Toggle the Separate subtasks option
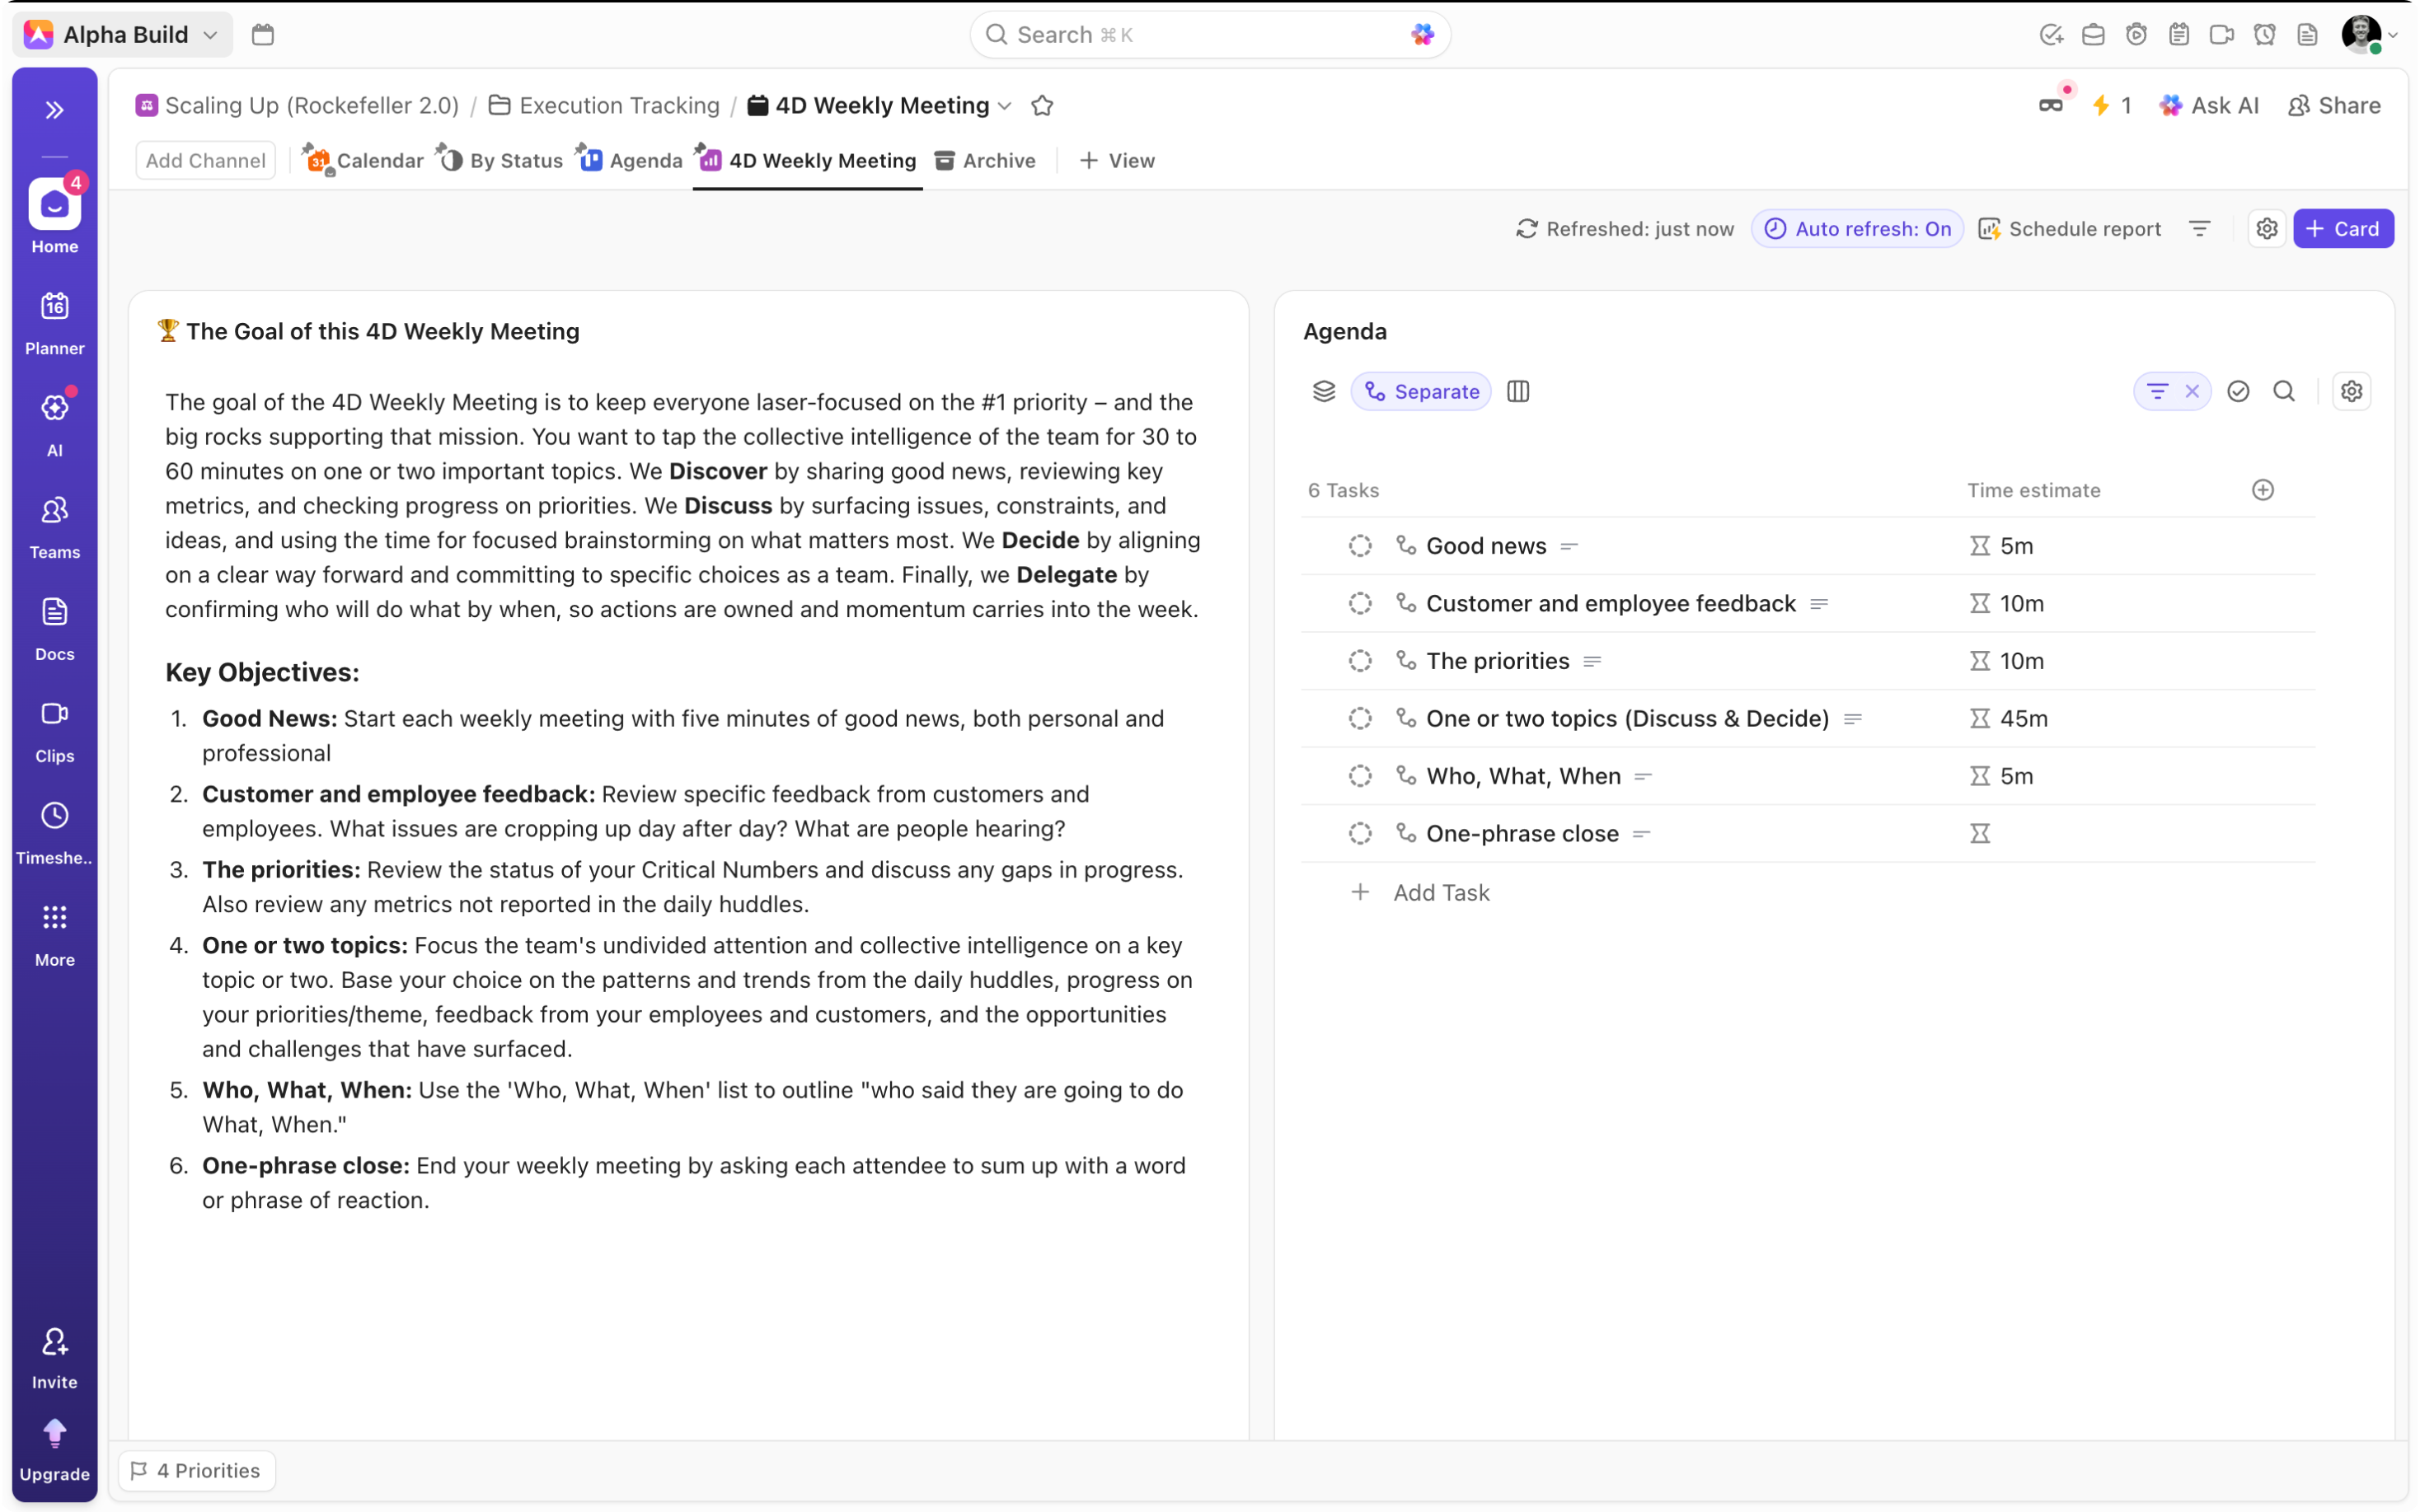Screen dimensions: 2420x1512 tap(1421, 392)
